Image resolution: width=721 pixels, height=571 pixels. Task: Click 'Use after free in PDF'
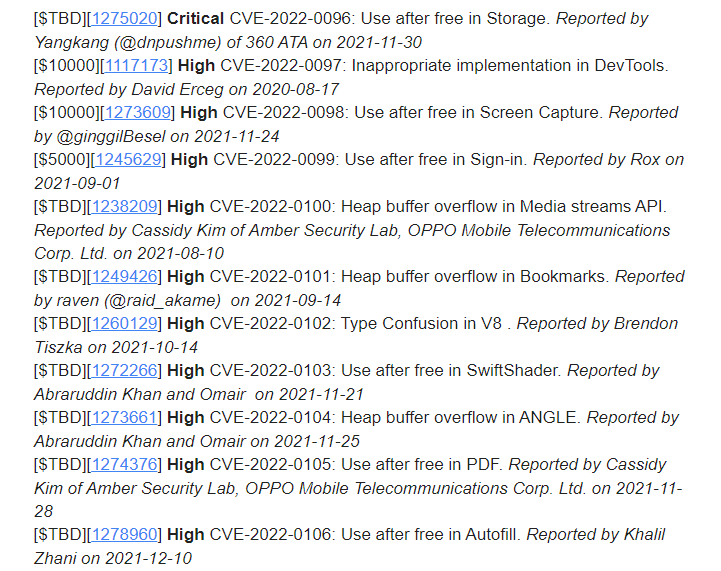point(420,464)
